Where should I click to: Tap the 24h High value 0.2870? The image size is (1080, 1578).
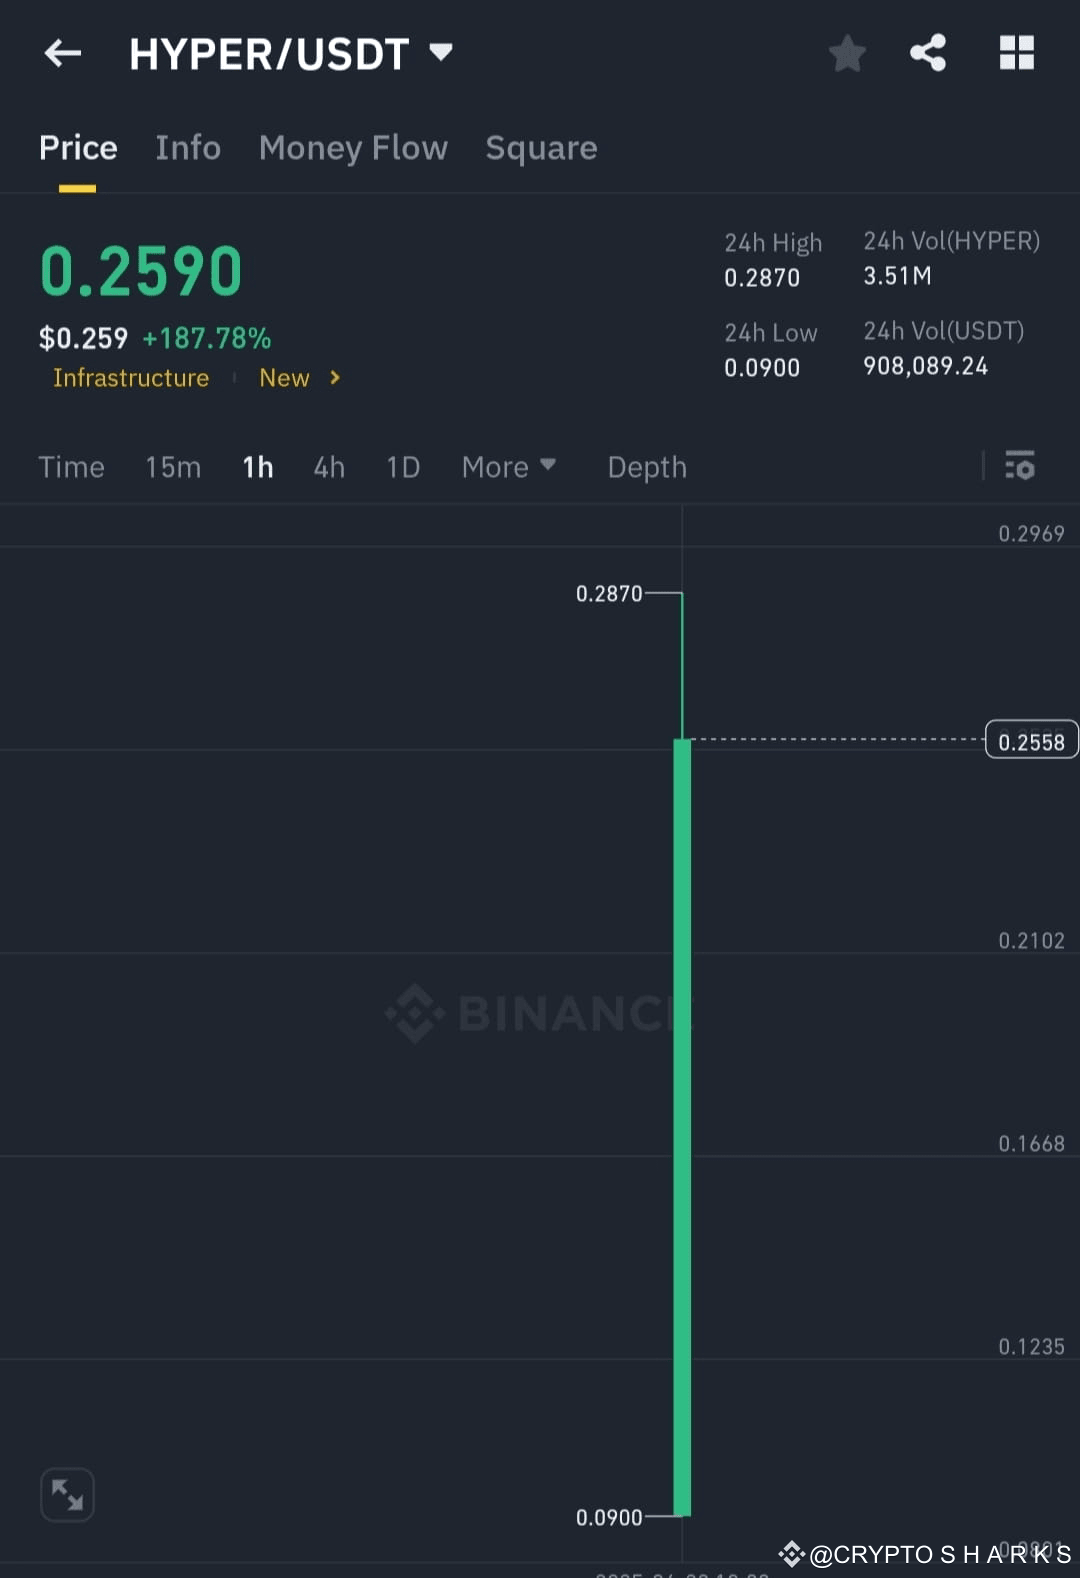click(762, 278)
